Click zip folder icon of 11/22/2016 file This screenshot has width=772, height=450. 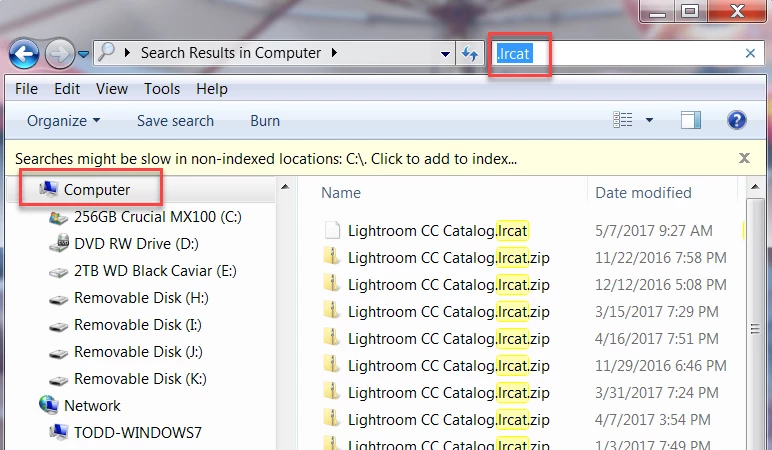(x=331, y=256)
